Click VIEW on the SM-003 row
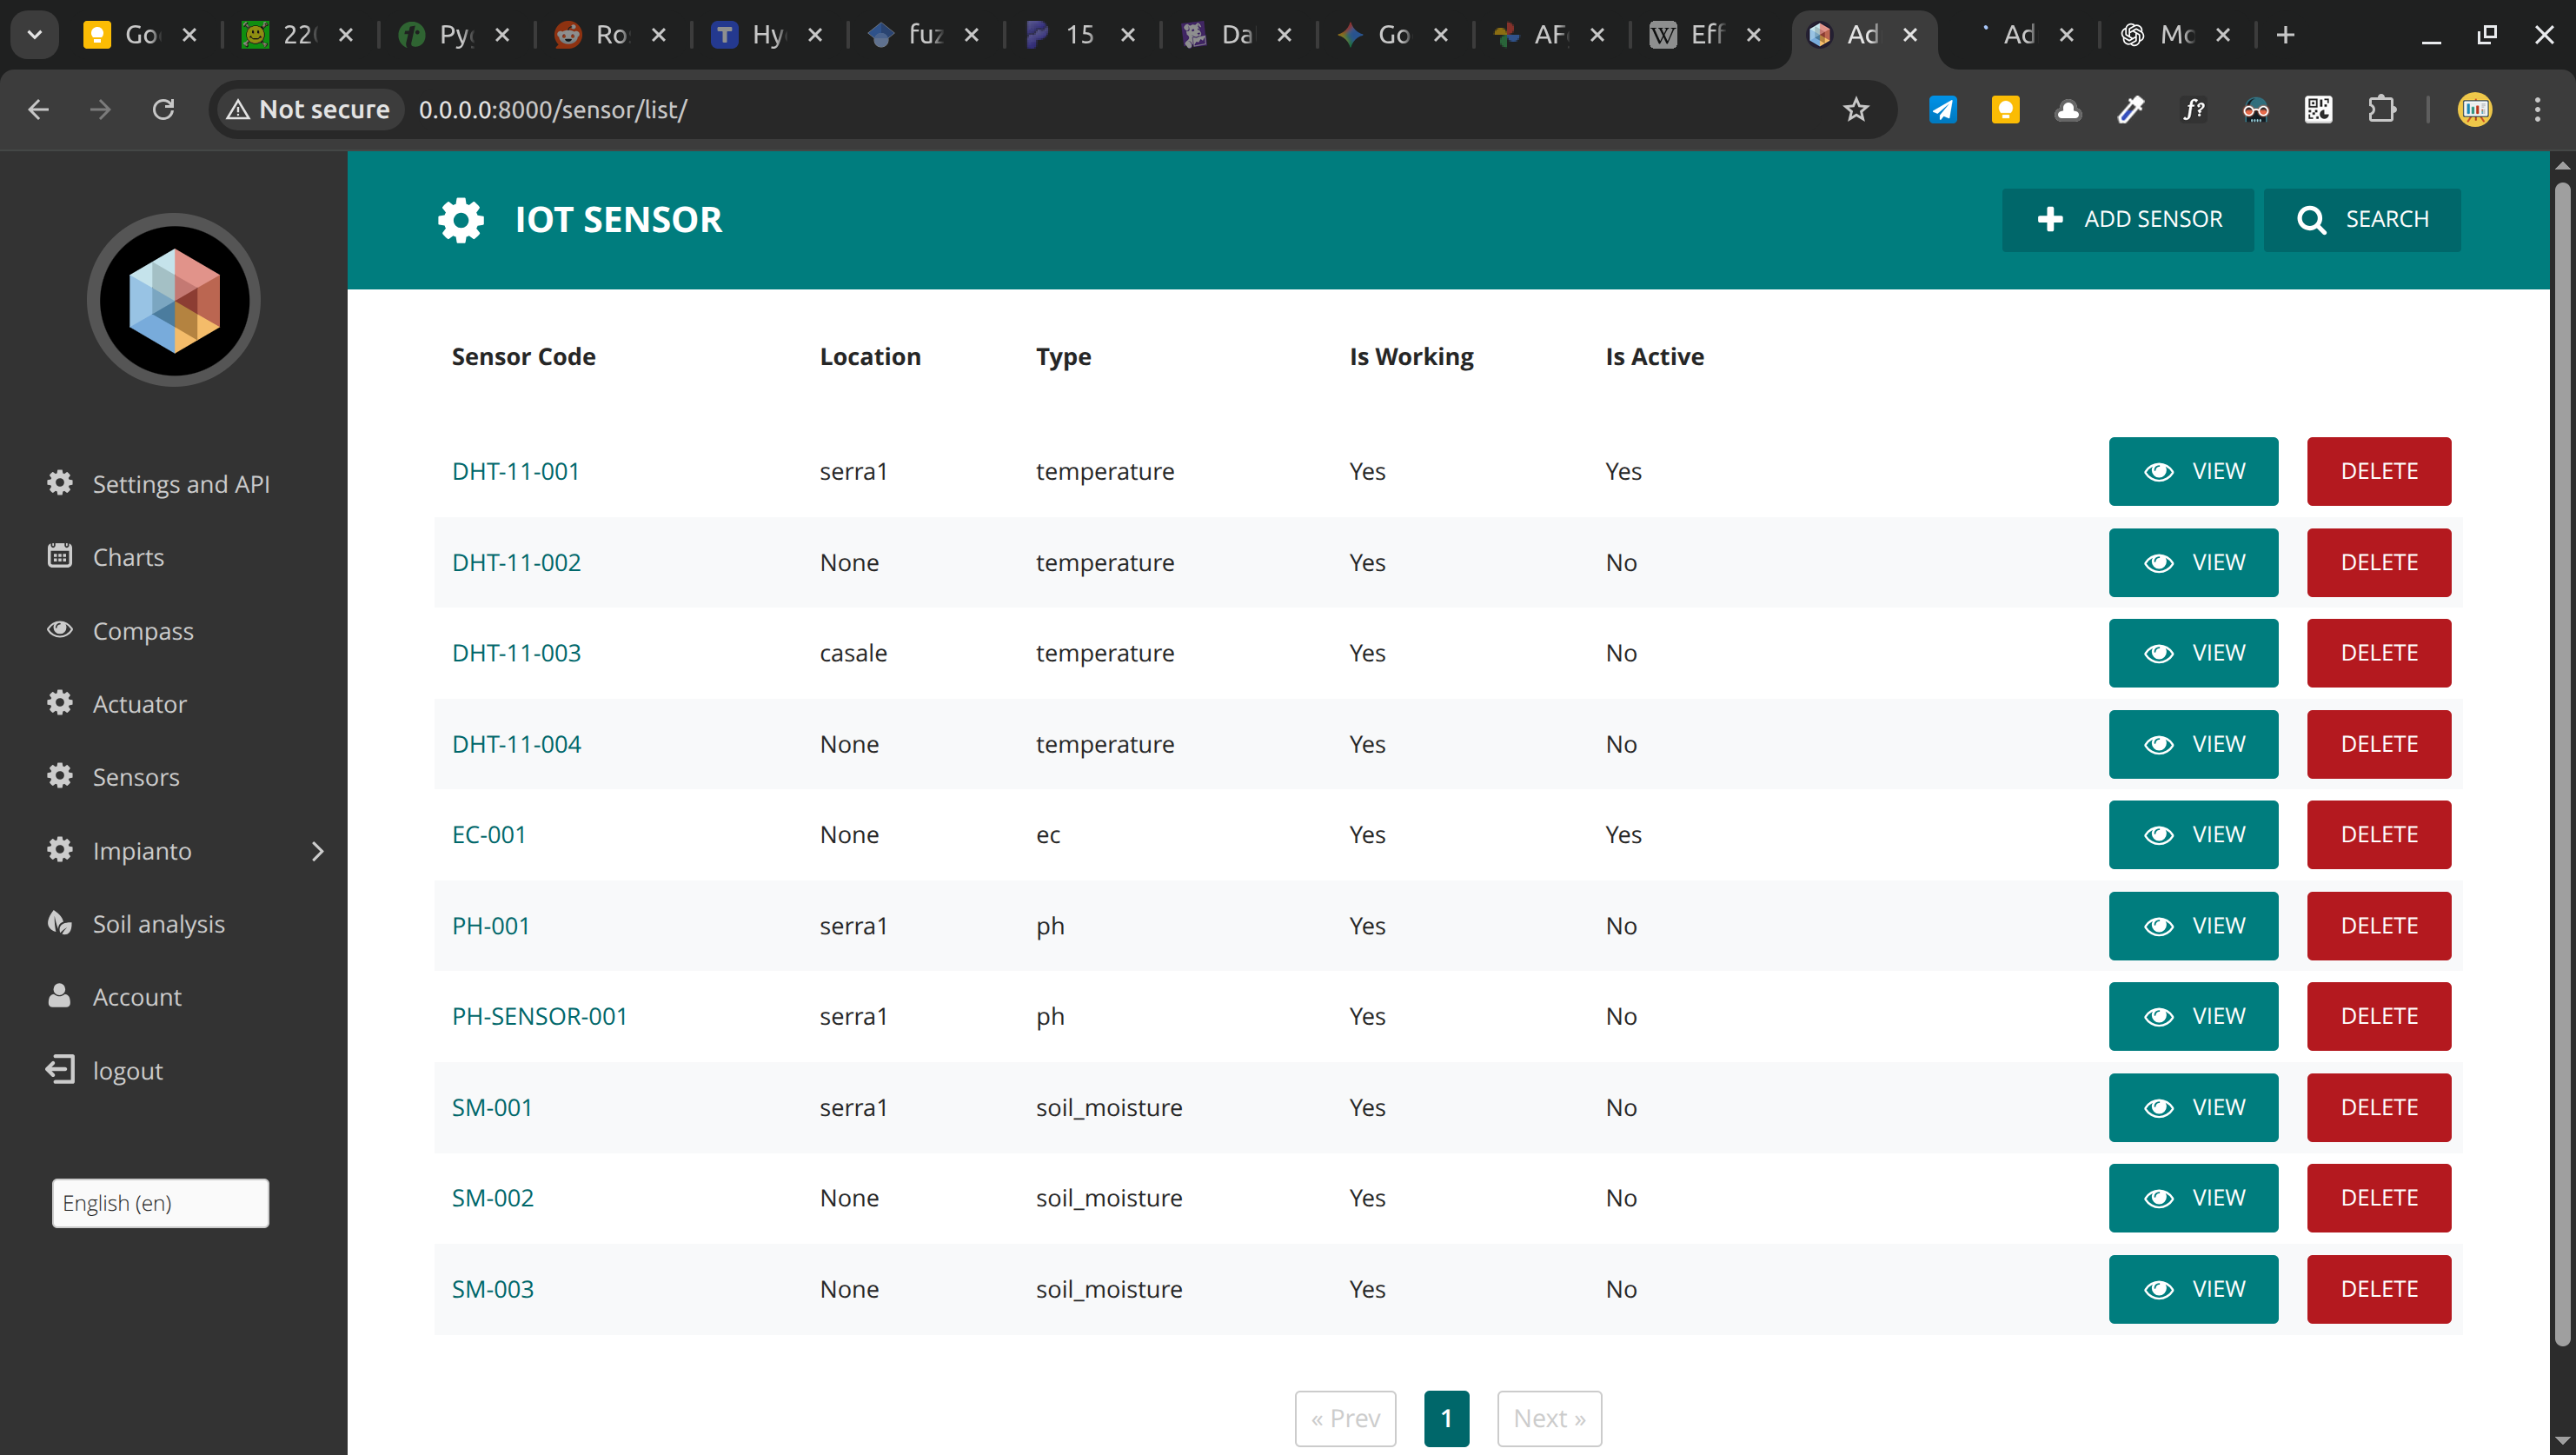This screenshot has width=2576, height=1455. tap(2192, 1288)
